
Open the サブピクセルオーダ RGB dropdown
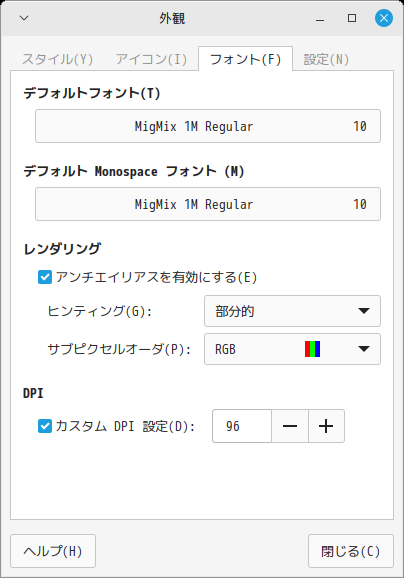[x=292, y=349]
